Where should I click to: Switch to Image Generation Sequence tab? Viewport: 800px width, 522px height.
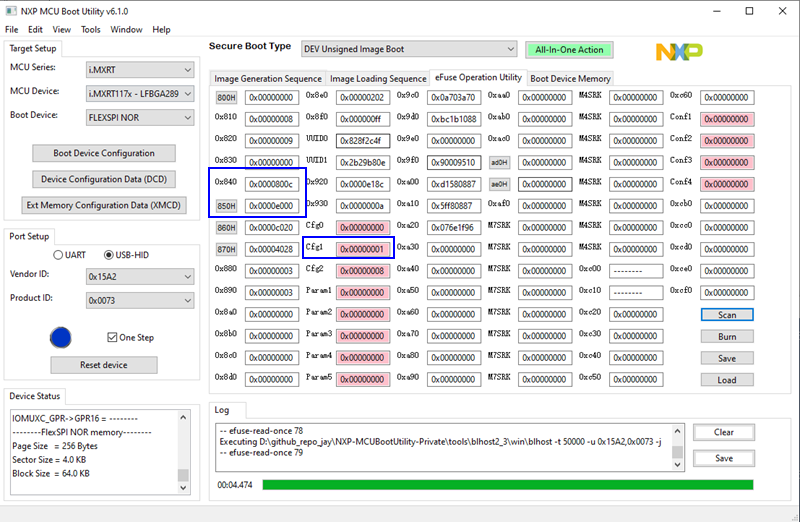[x=268, y=79]
